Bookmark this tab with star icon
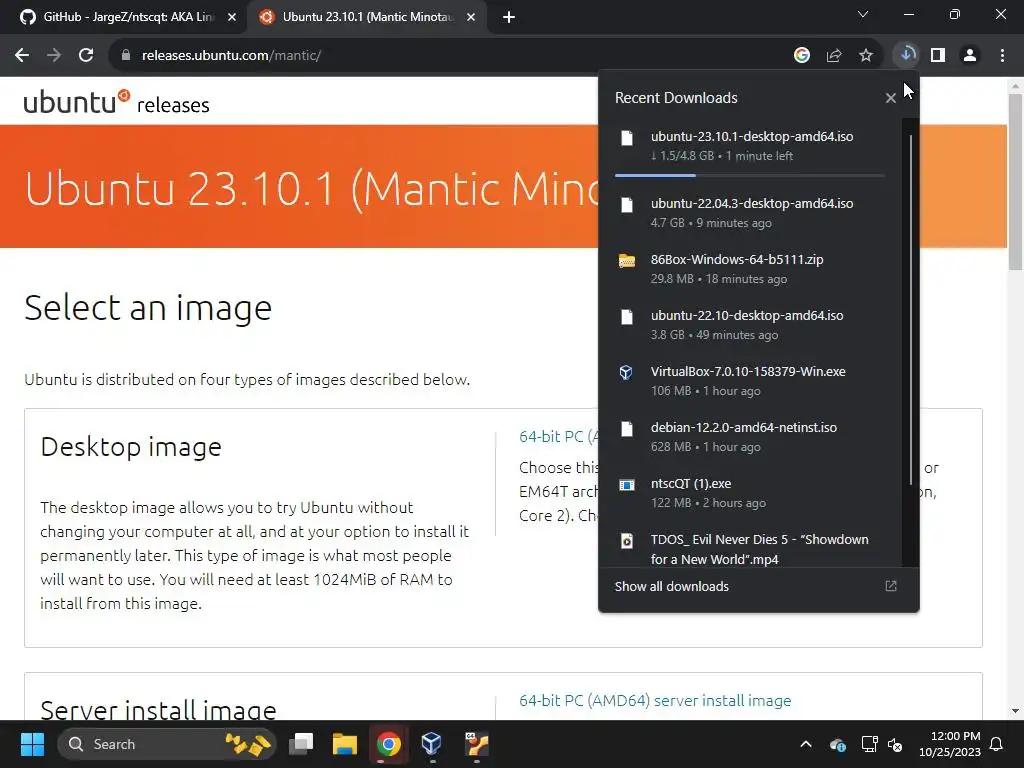The height and width of the screenshot is (768, 1024). 865,56
